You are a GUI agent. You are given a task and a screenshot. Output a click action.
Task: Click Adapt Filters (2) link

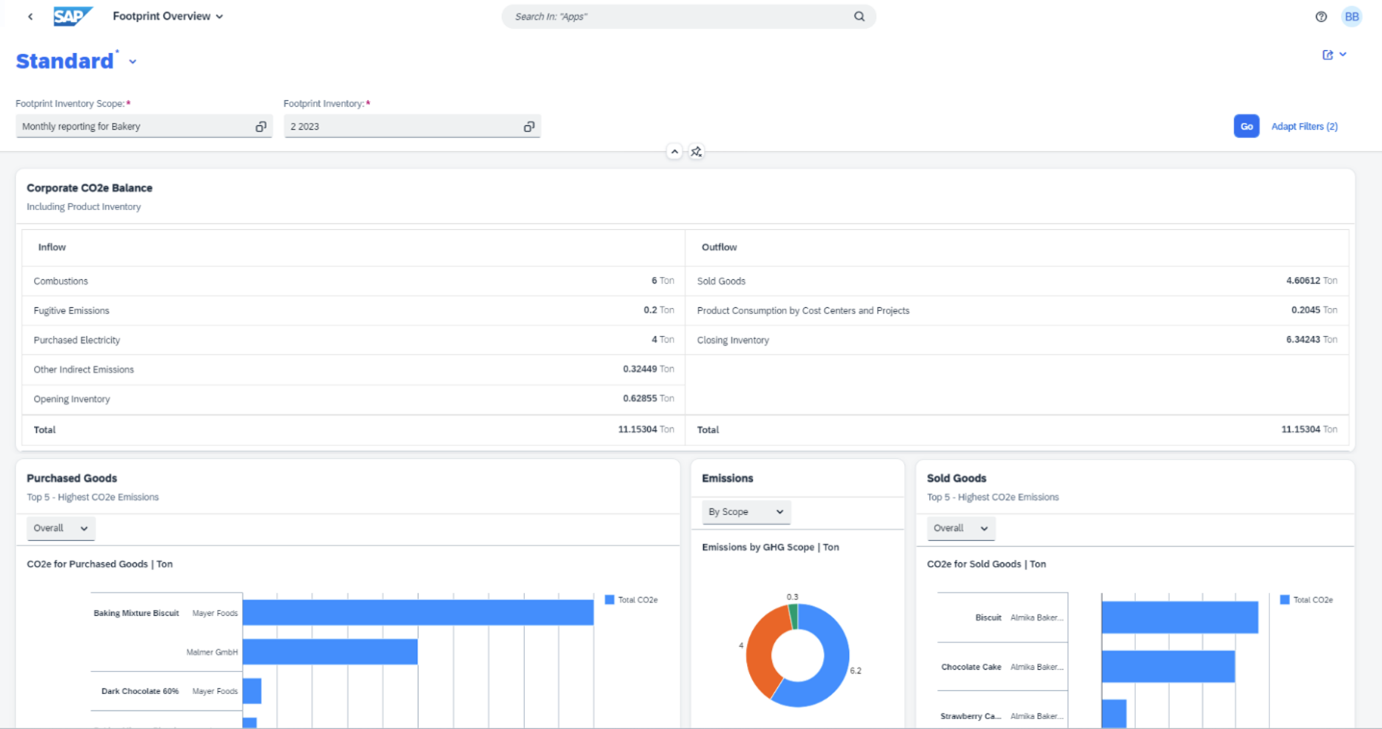click(x=1304, y=127)
